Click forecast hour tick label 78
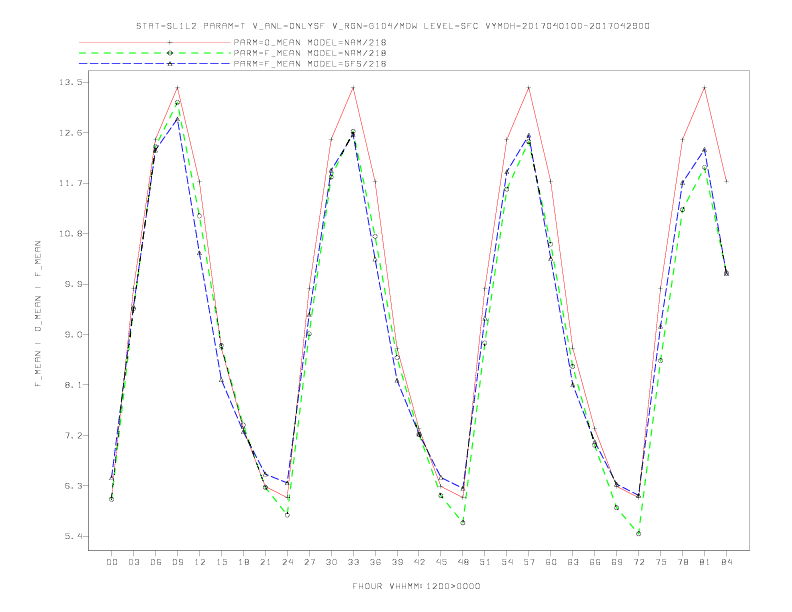 [x=682, y=562]
